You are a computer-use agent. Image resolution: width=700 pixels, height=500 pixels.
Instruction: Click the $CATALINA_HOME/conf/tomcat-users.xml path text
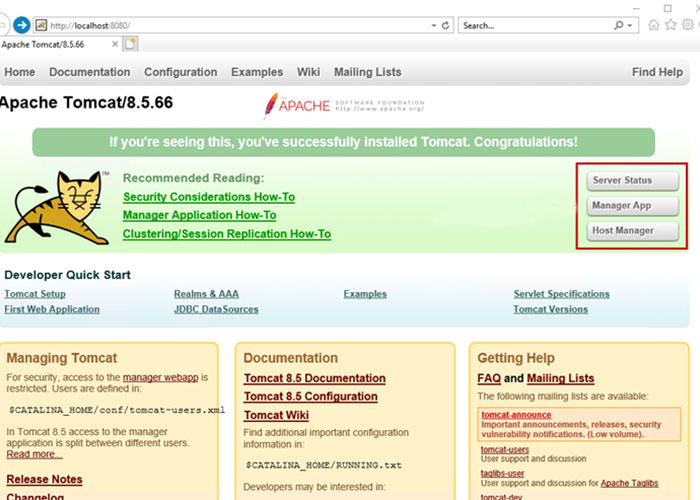click(117, 410)
